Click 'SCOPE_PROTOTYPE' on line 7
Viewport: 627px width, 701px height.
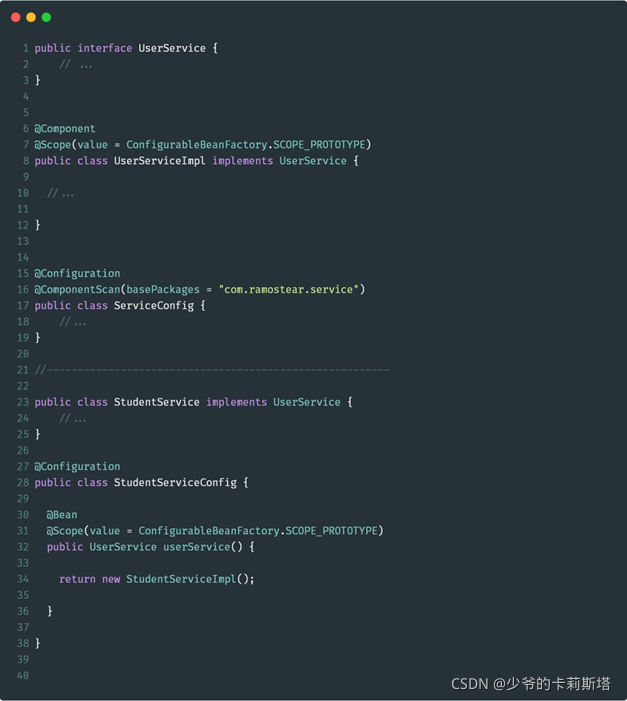(x=319, y=145)
